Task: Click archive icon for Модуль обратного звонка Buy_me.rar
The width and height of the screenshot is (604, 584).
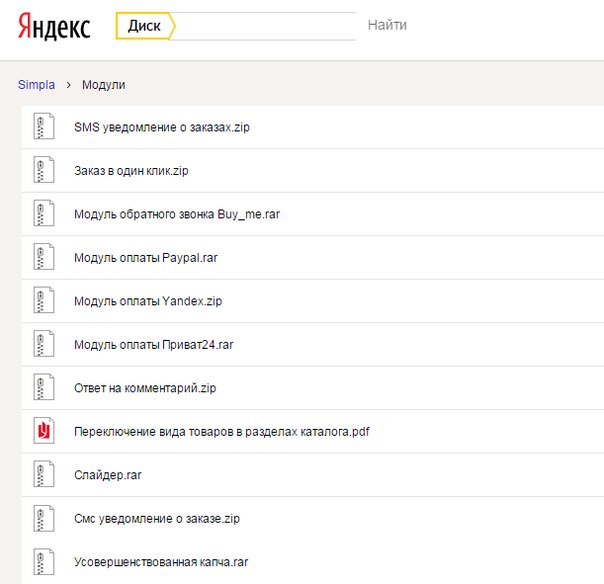Action: 44,213
